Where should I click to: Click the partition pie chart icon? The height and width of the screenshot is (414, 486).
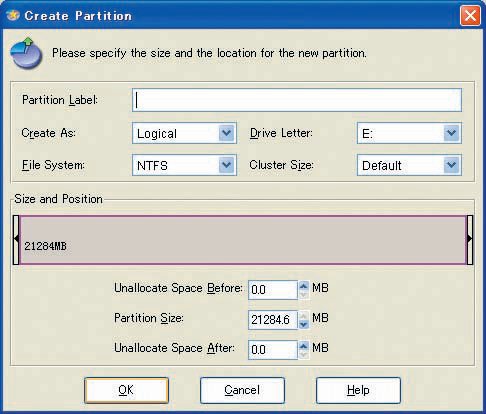click(x=26, y=53)
